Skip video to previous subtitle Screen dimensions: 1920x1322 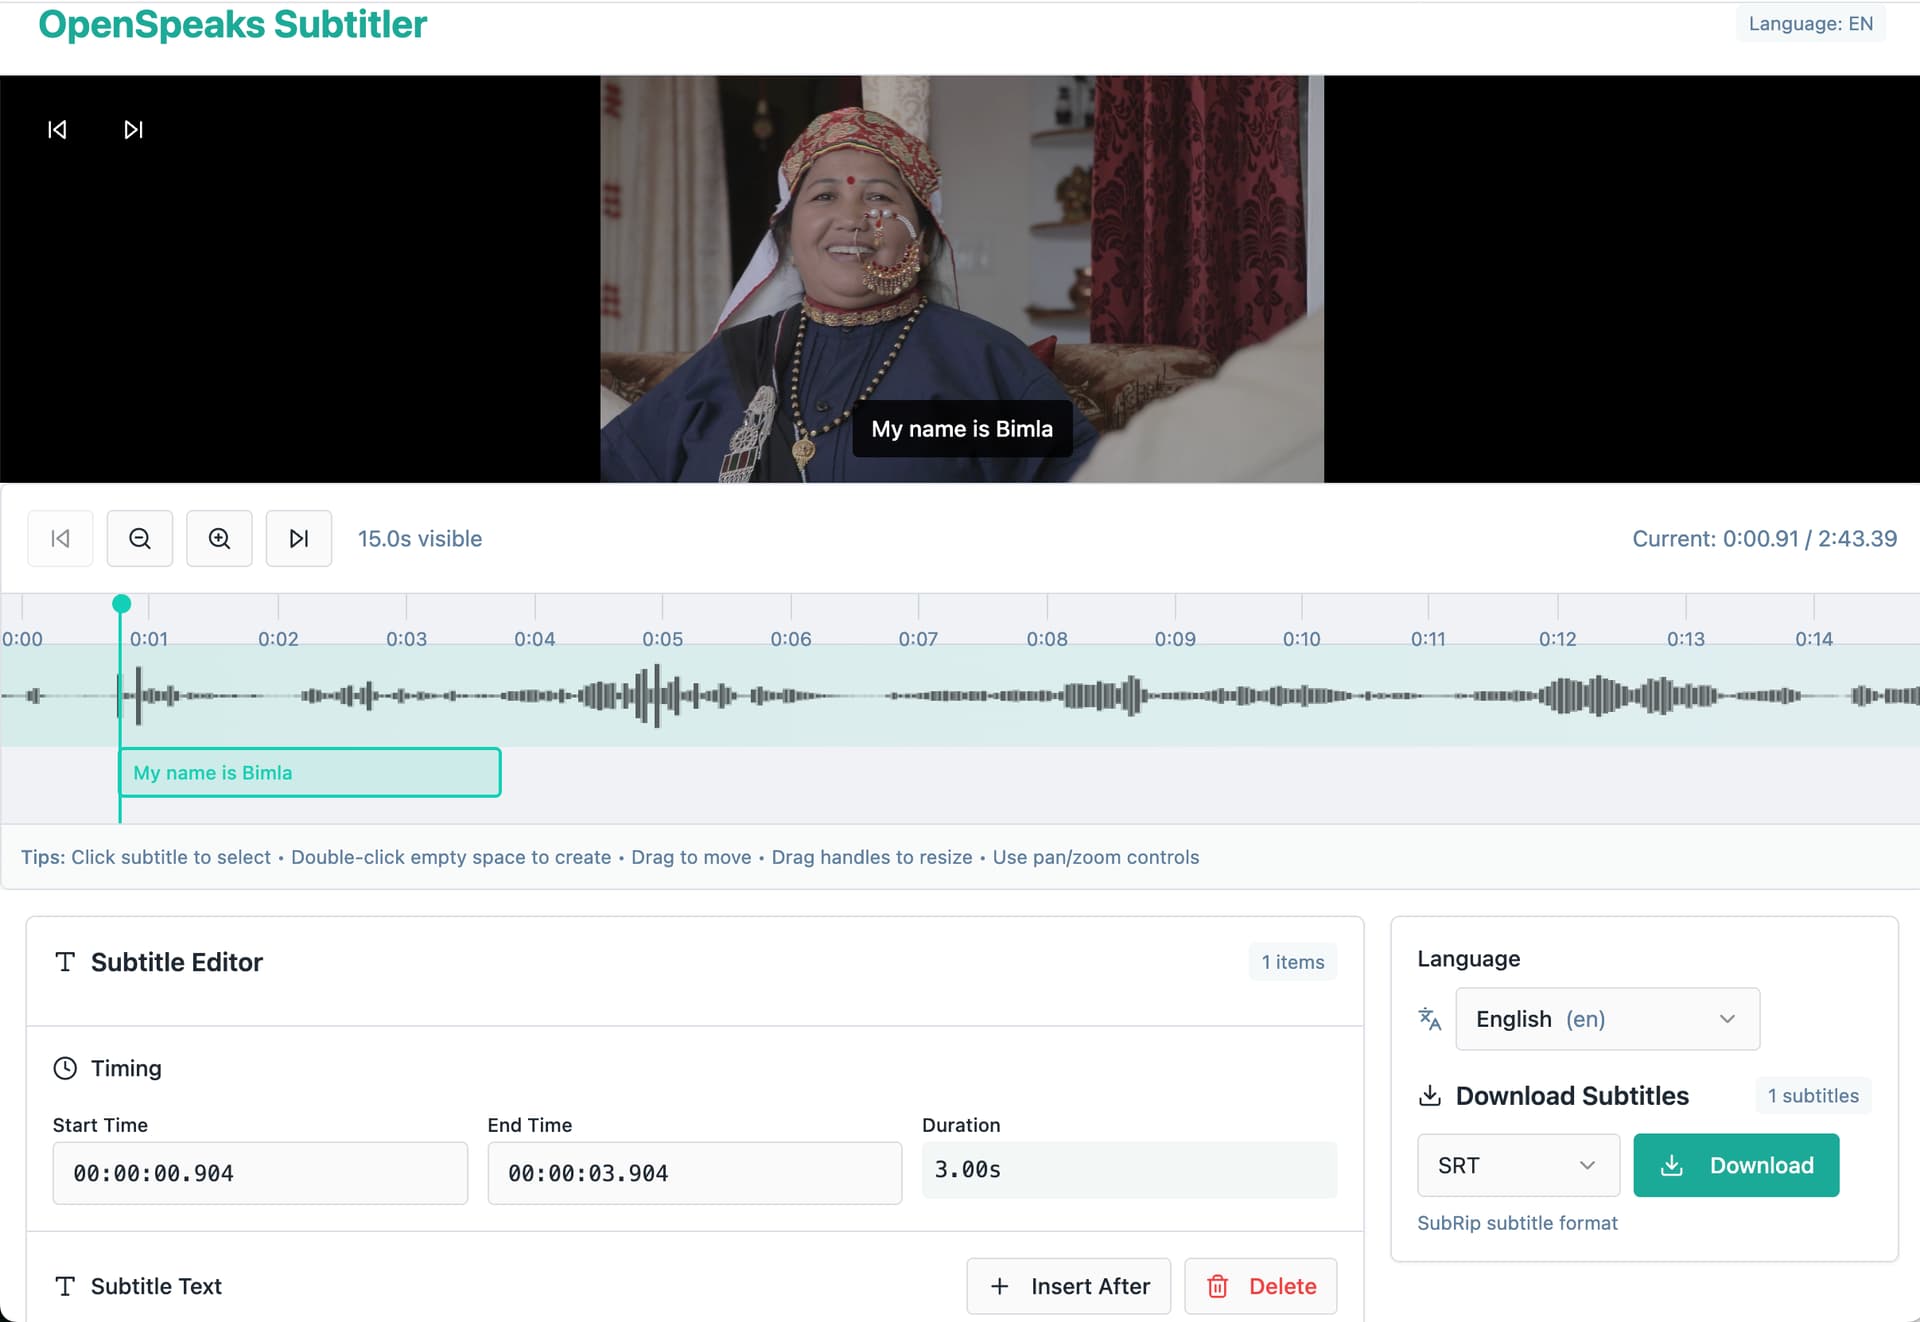pos(57,130)
